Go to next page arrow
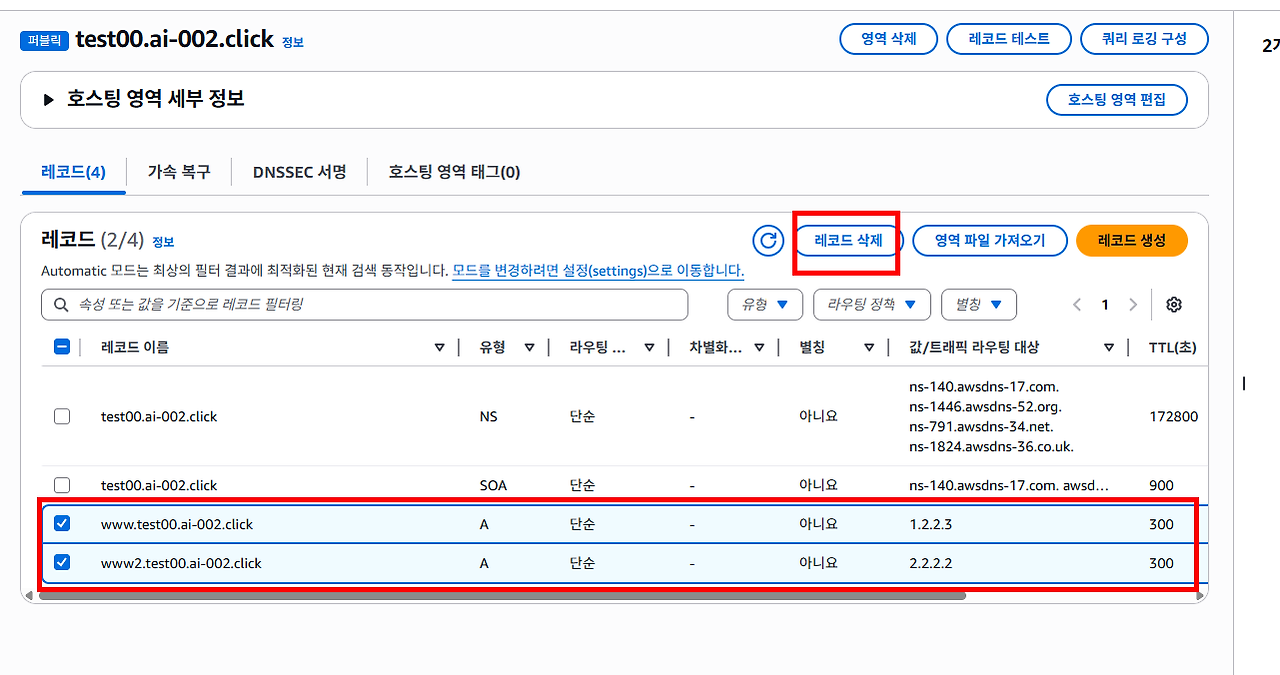Screen dimensions: 1280x675 tap(1133, 305)
